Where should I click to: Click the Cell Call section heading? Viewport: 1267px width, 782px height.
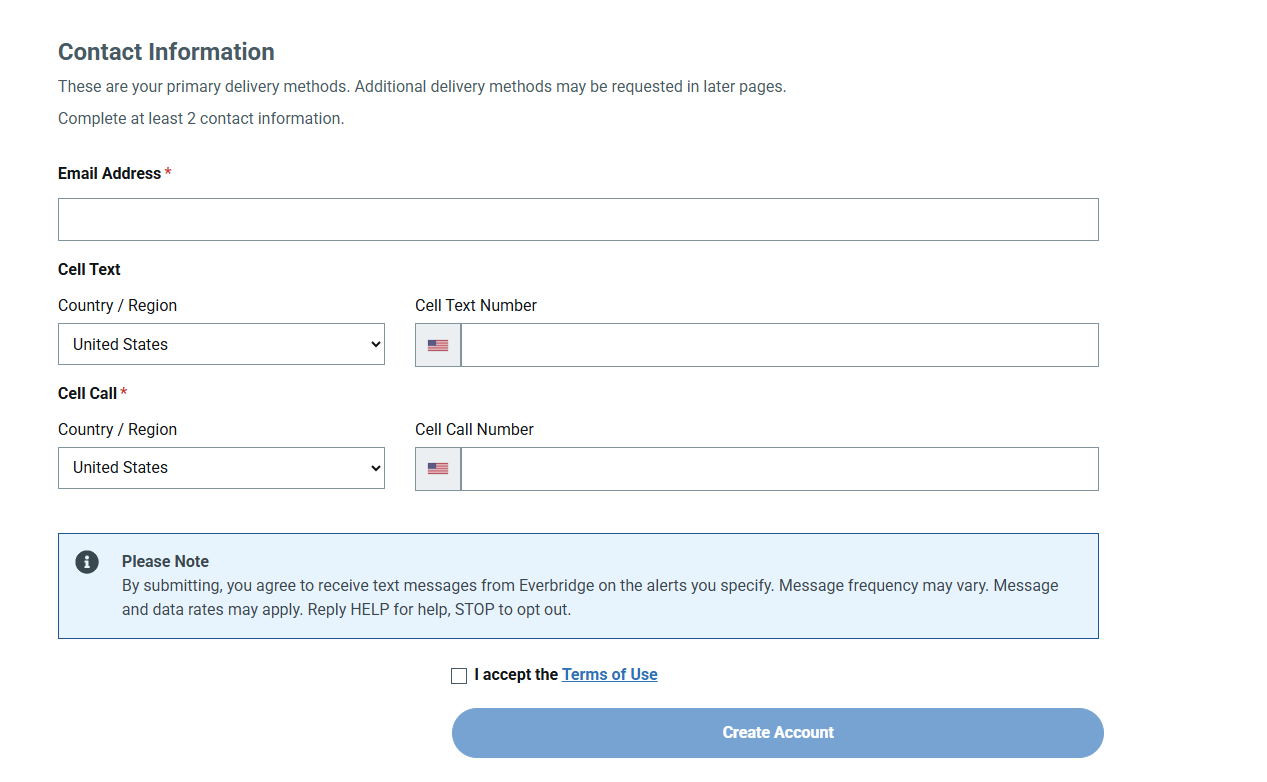pyautogui.click(x=86, y=393)
